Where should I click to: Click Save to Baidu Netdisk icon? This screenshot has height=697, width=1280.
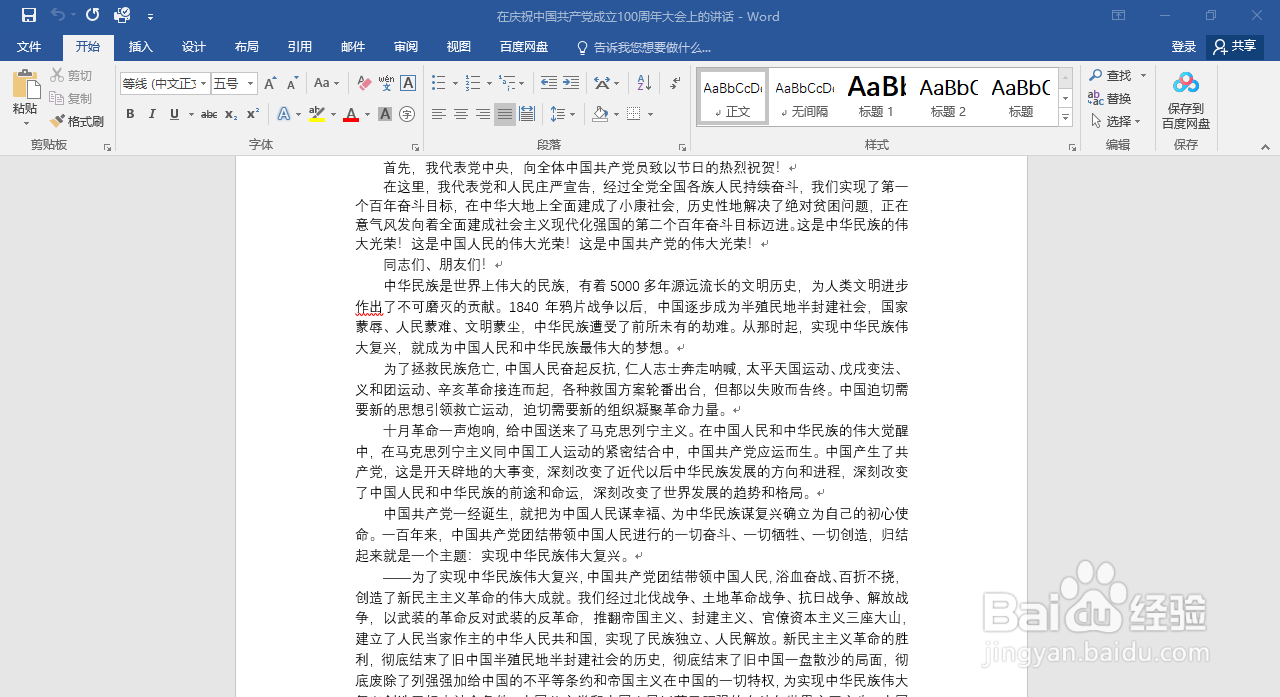[x=1186, y=100]
